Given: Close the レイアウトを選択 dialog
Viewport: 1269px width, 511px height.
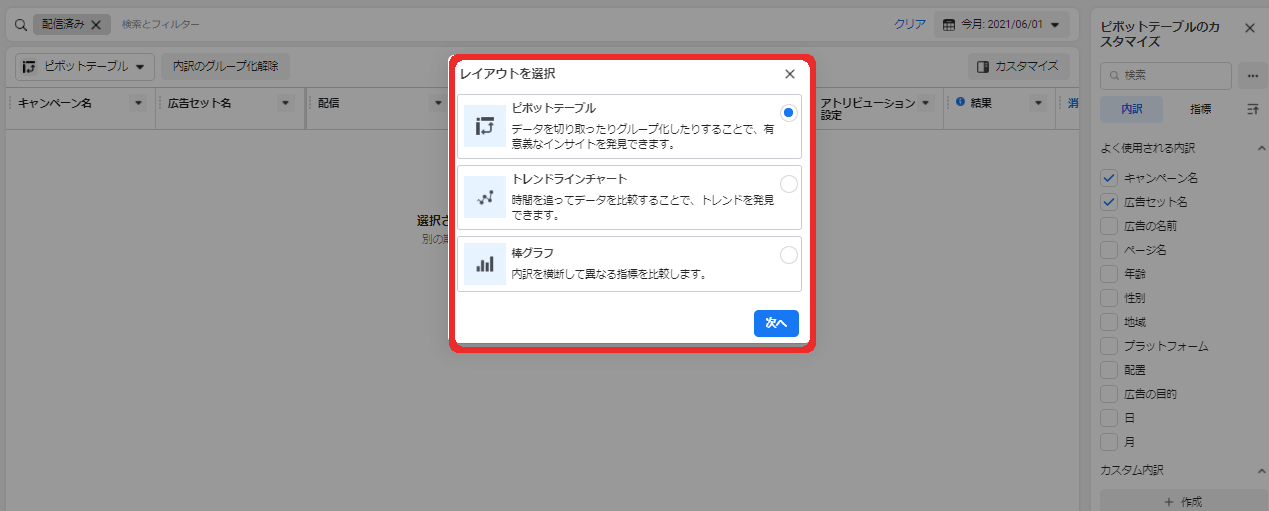Looking at the screenshot, I should pyautogui.click(x=790, y=74).
